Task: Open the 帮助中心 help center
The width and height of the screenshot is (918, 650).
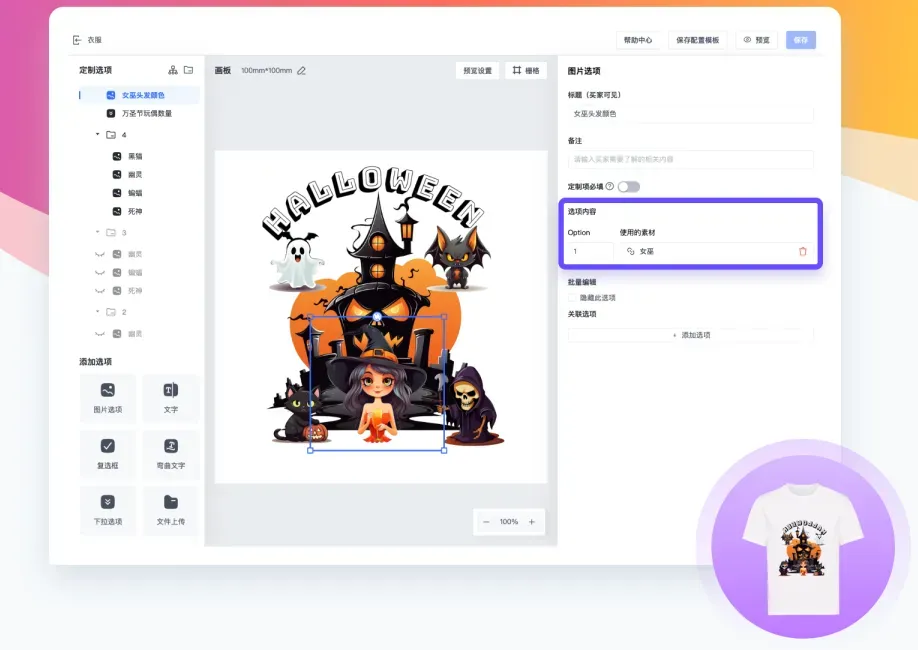Action: click(637, 40)
